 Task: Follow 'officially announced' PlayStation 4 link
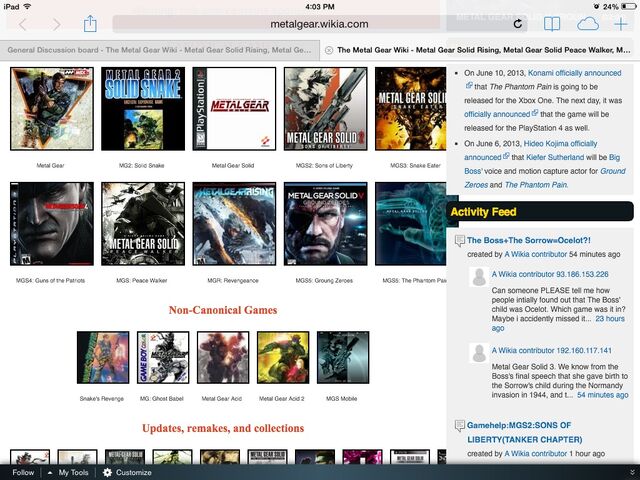[497, 114]
